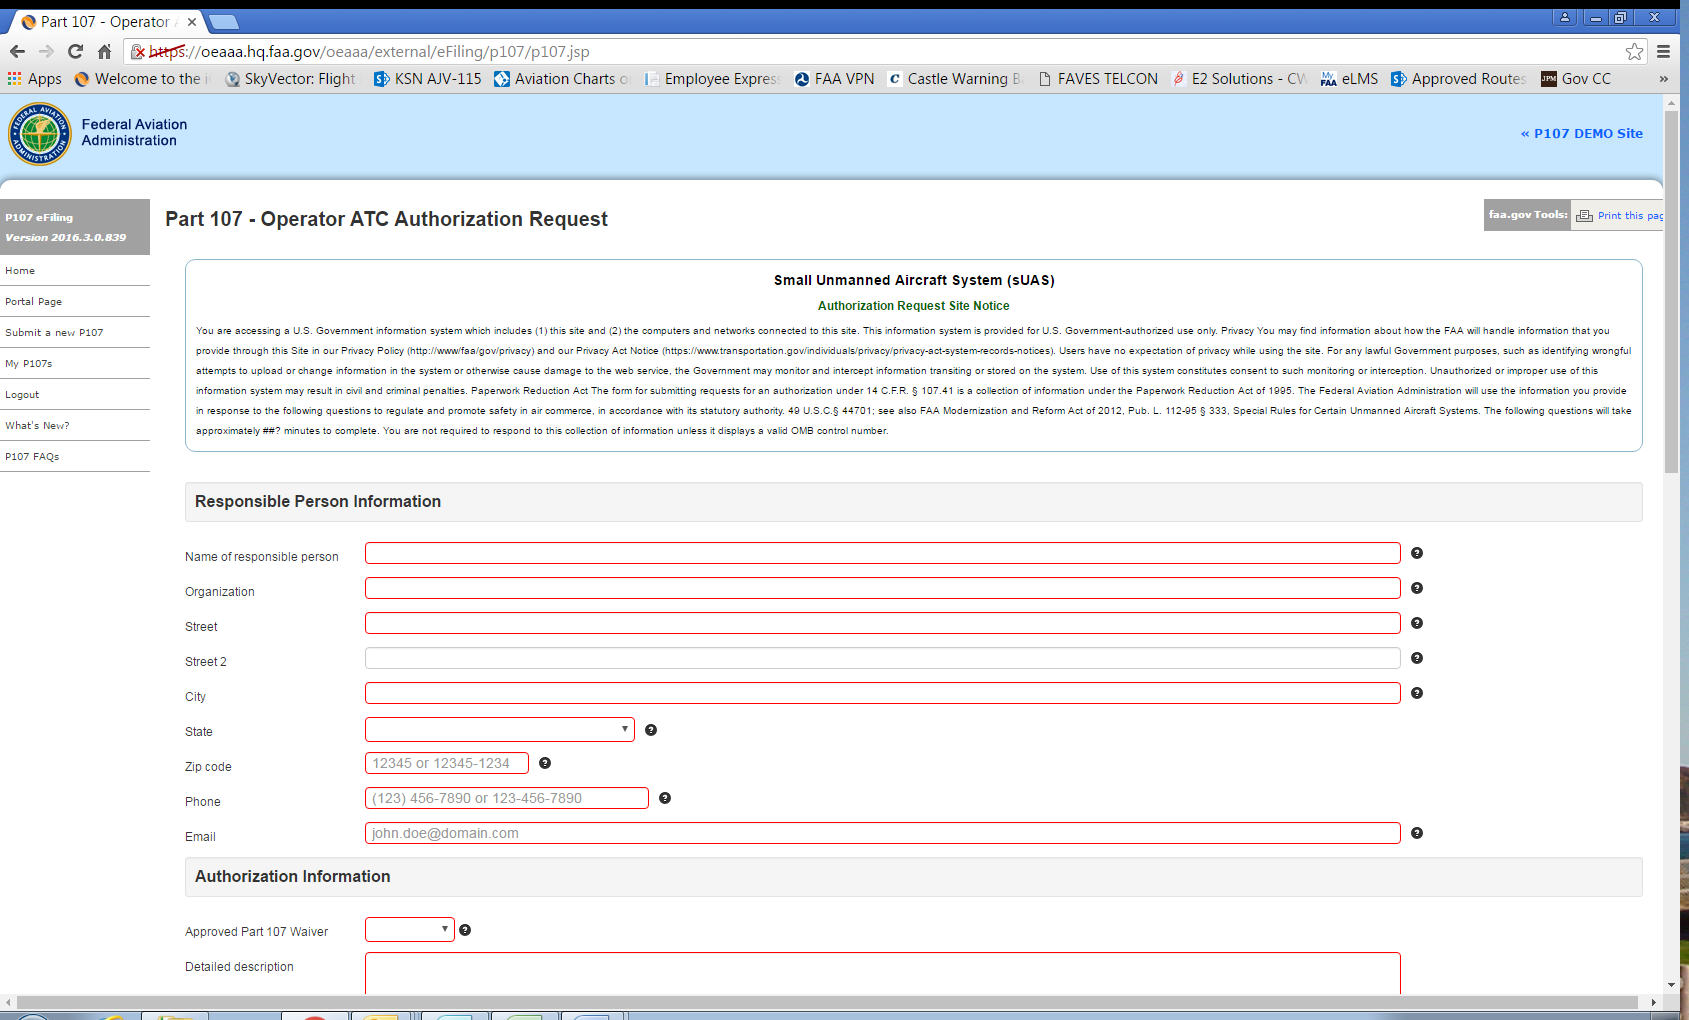Click the vertical page scrollbar thumb
The width and height of the screenshot is (1689, 1020).
(x=1671, y=292)
